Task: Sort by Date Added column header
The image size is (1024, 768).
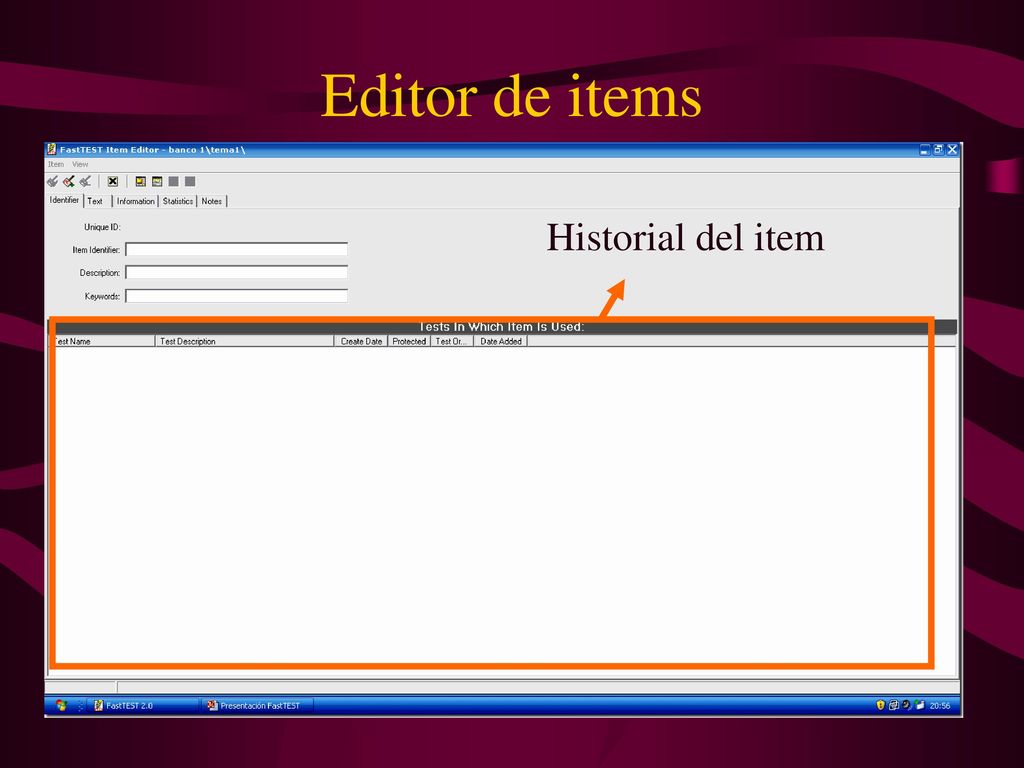Action: coord(500,341)
